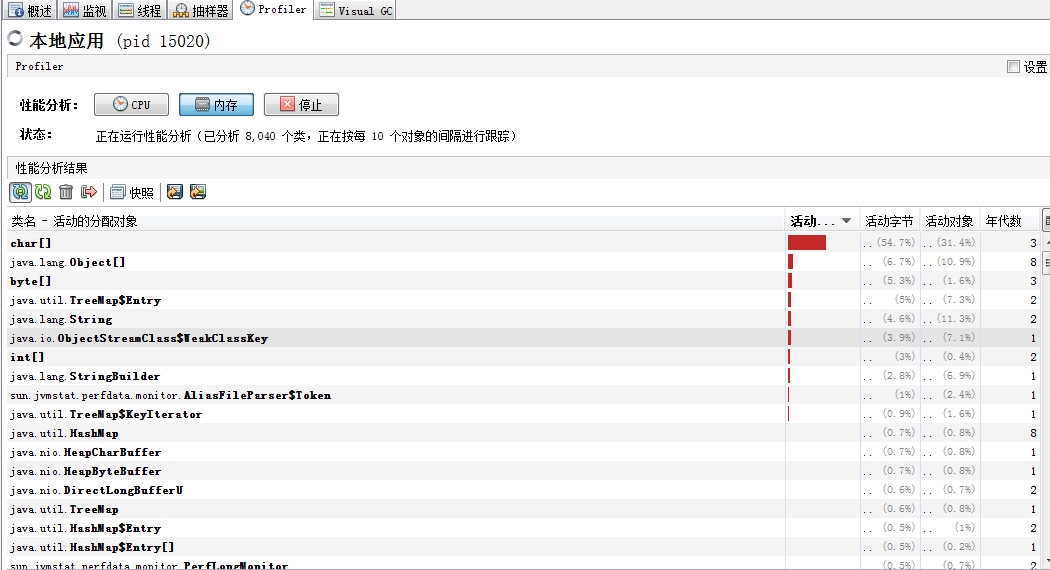1050x570 pixels.
Task: Switch to the 监视 monitor tab
Action: click(84, 10)
